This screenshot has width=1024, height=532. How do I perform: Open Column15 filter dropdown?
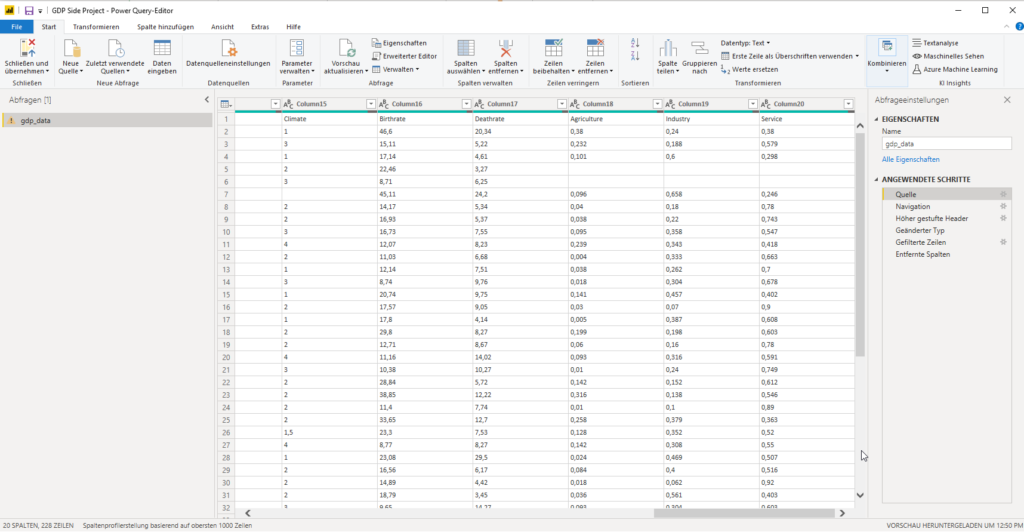(x=370, y=104)
